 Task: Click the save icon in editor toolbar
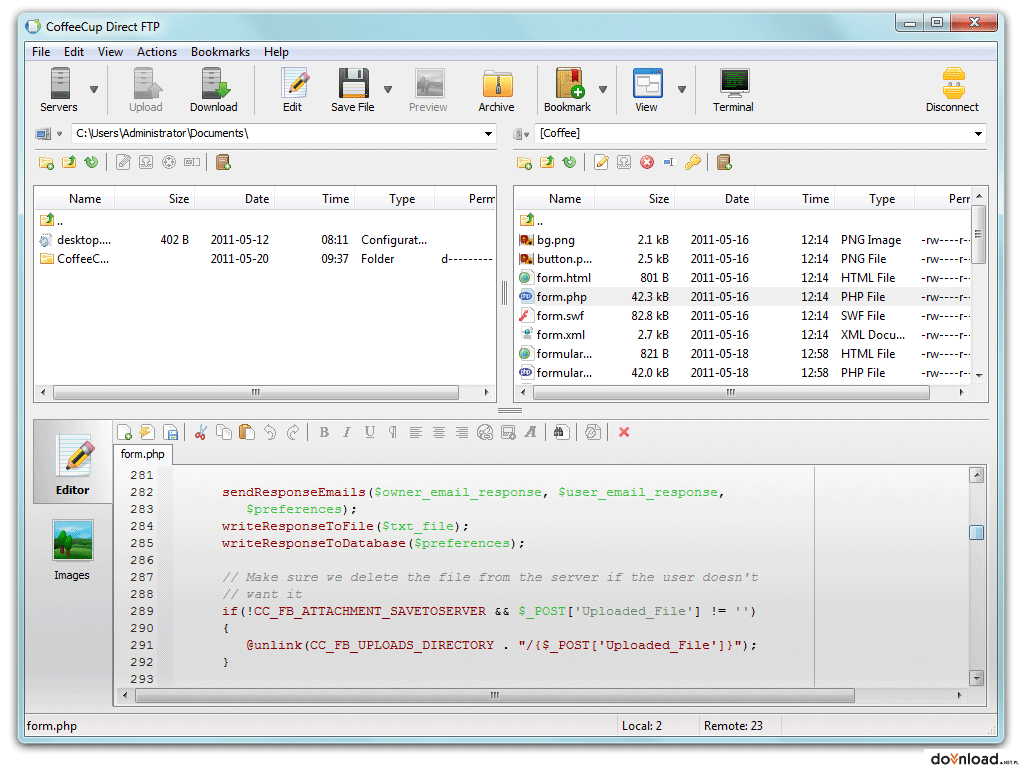tap(170, 432)
